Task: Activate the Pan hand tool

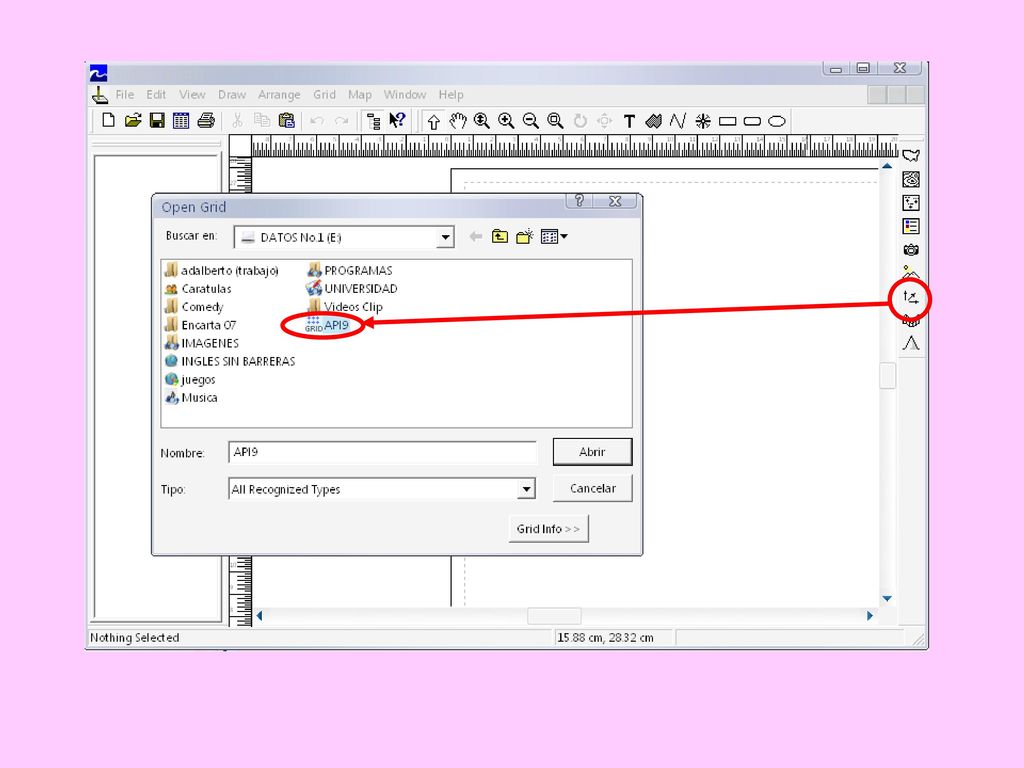Action: pos(458,121)
